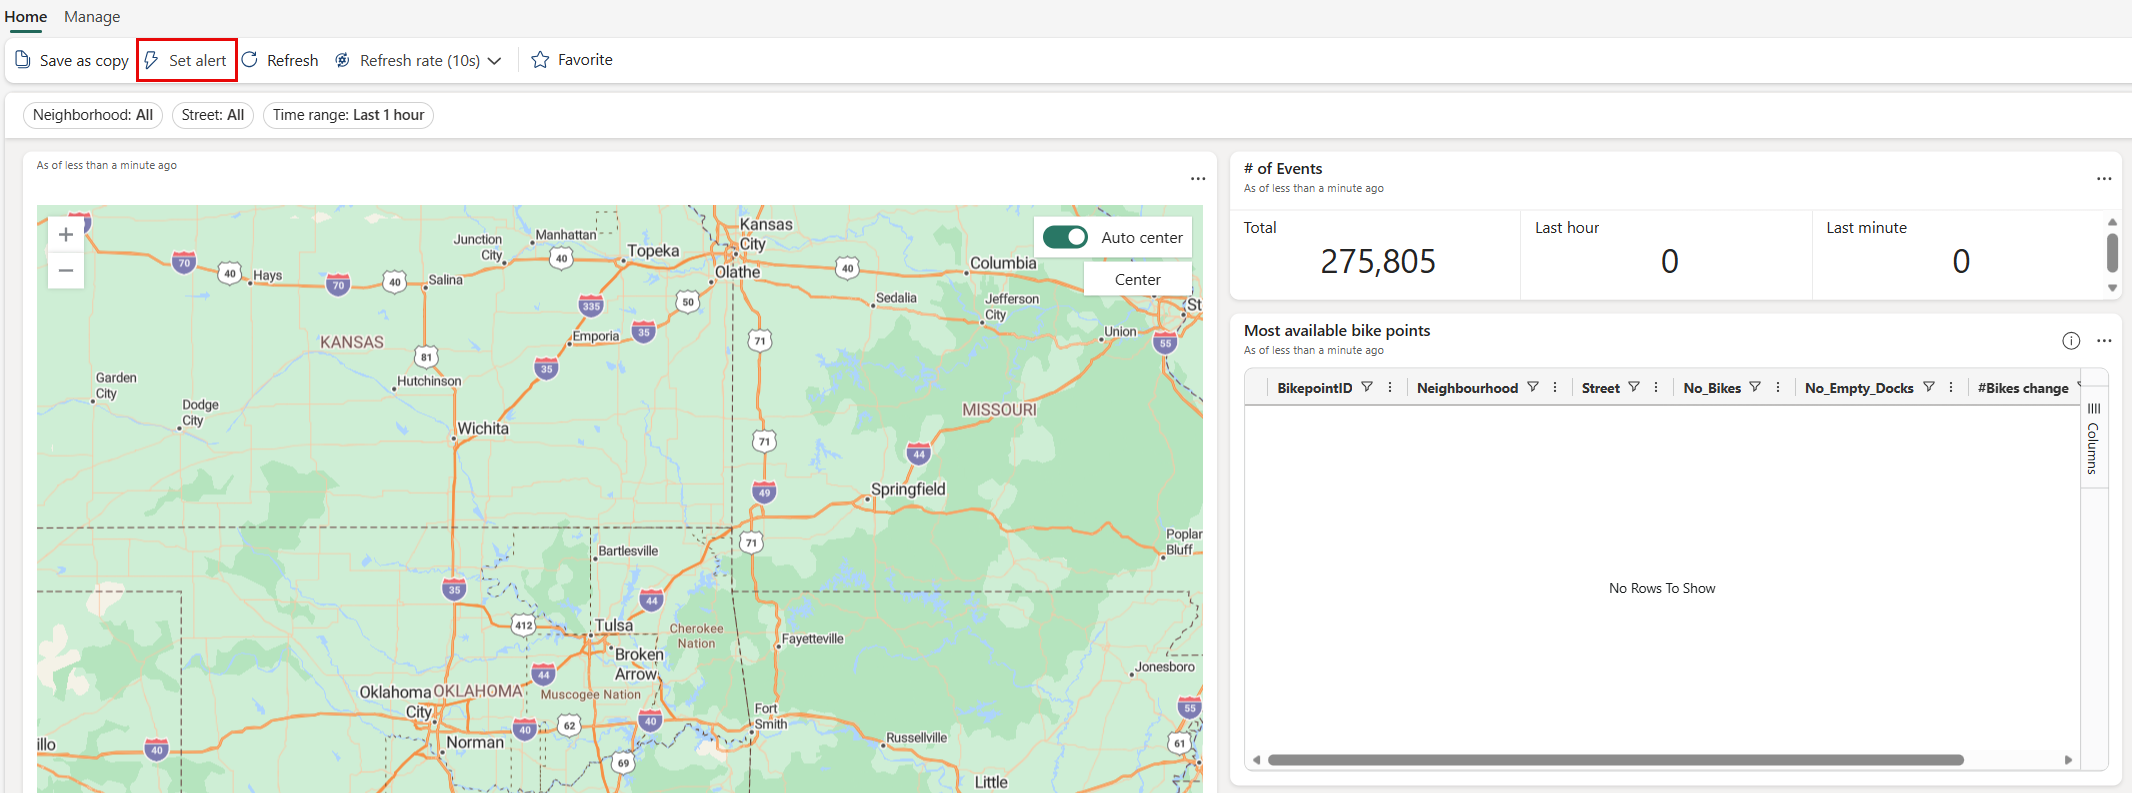Click the # of Events vertical scrollbar
Screen dimensions: 2132x793
click(2112, 253)
